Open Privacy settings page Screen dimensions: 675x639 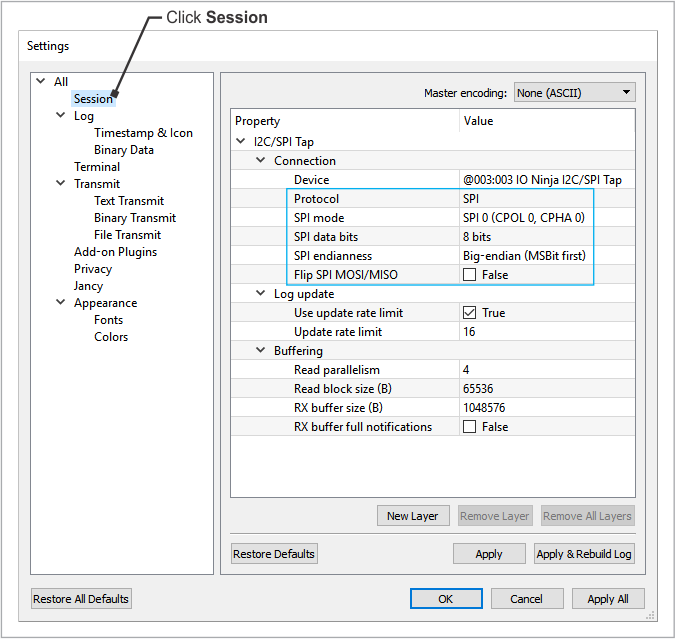point(93,269)
